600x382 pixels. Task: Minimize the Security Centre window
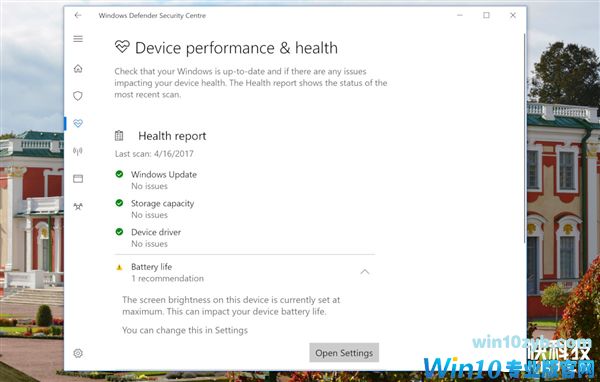(460, 15)
